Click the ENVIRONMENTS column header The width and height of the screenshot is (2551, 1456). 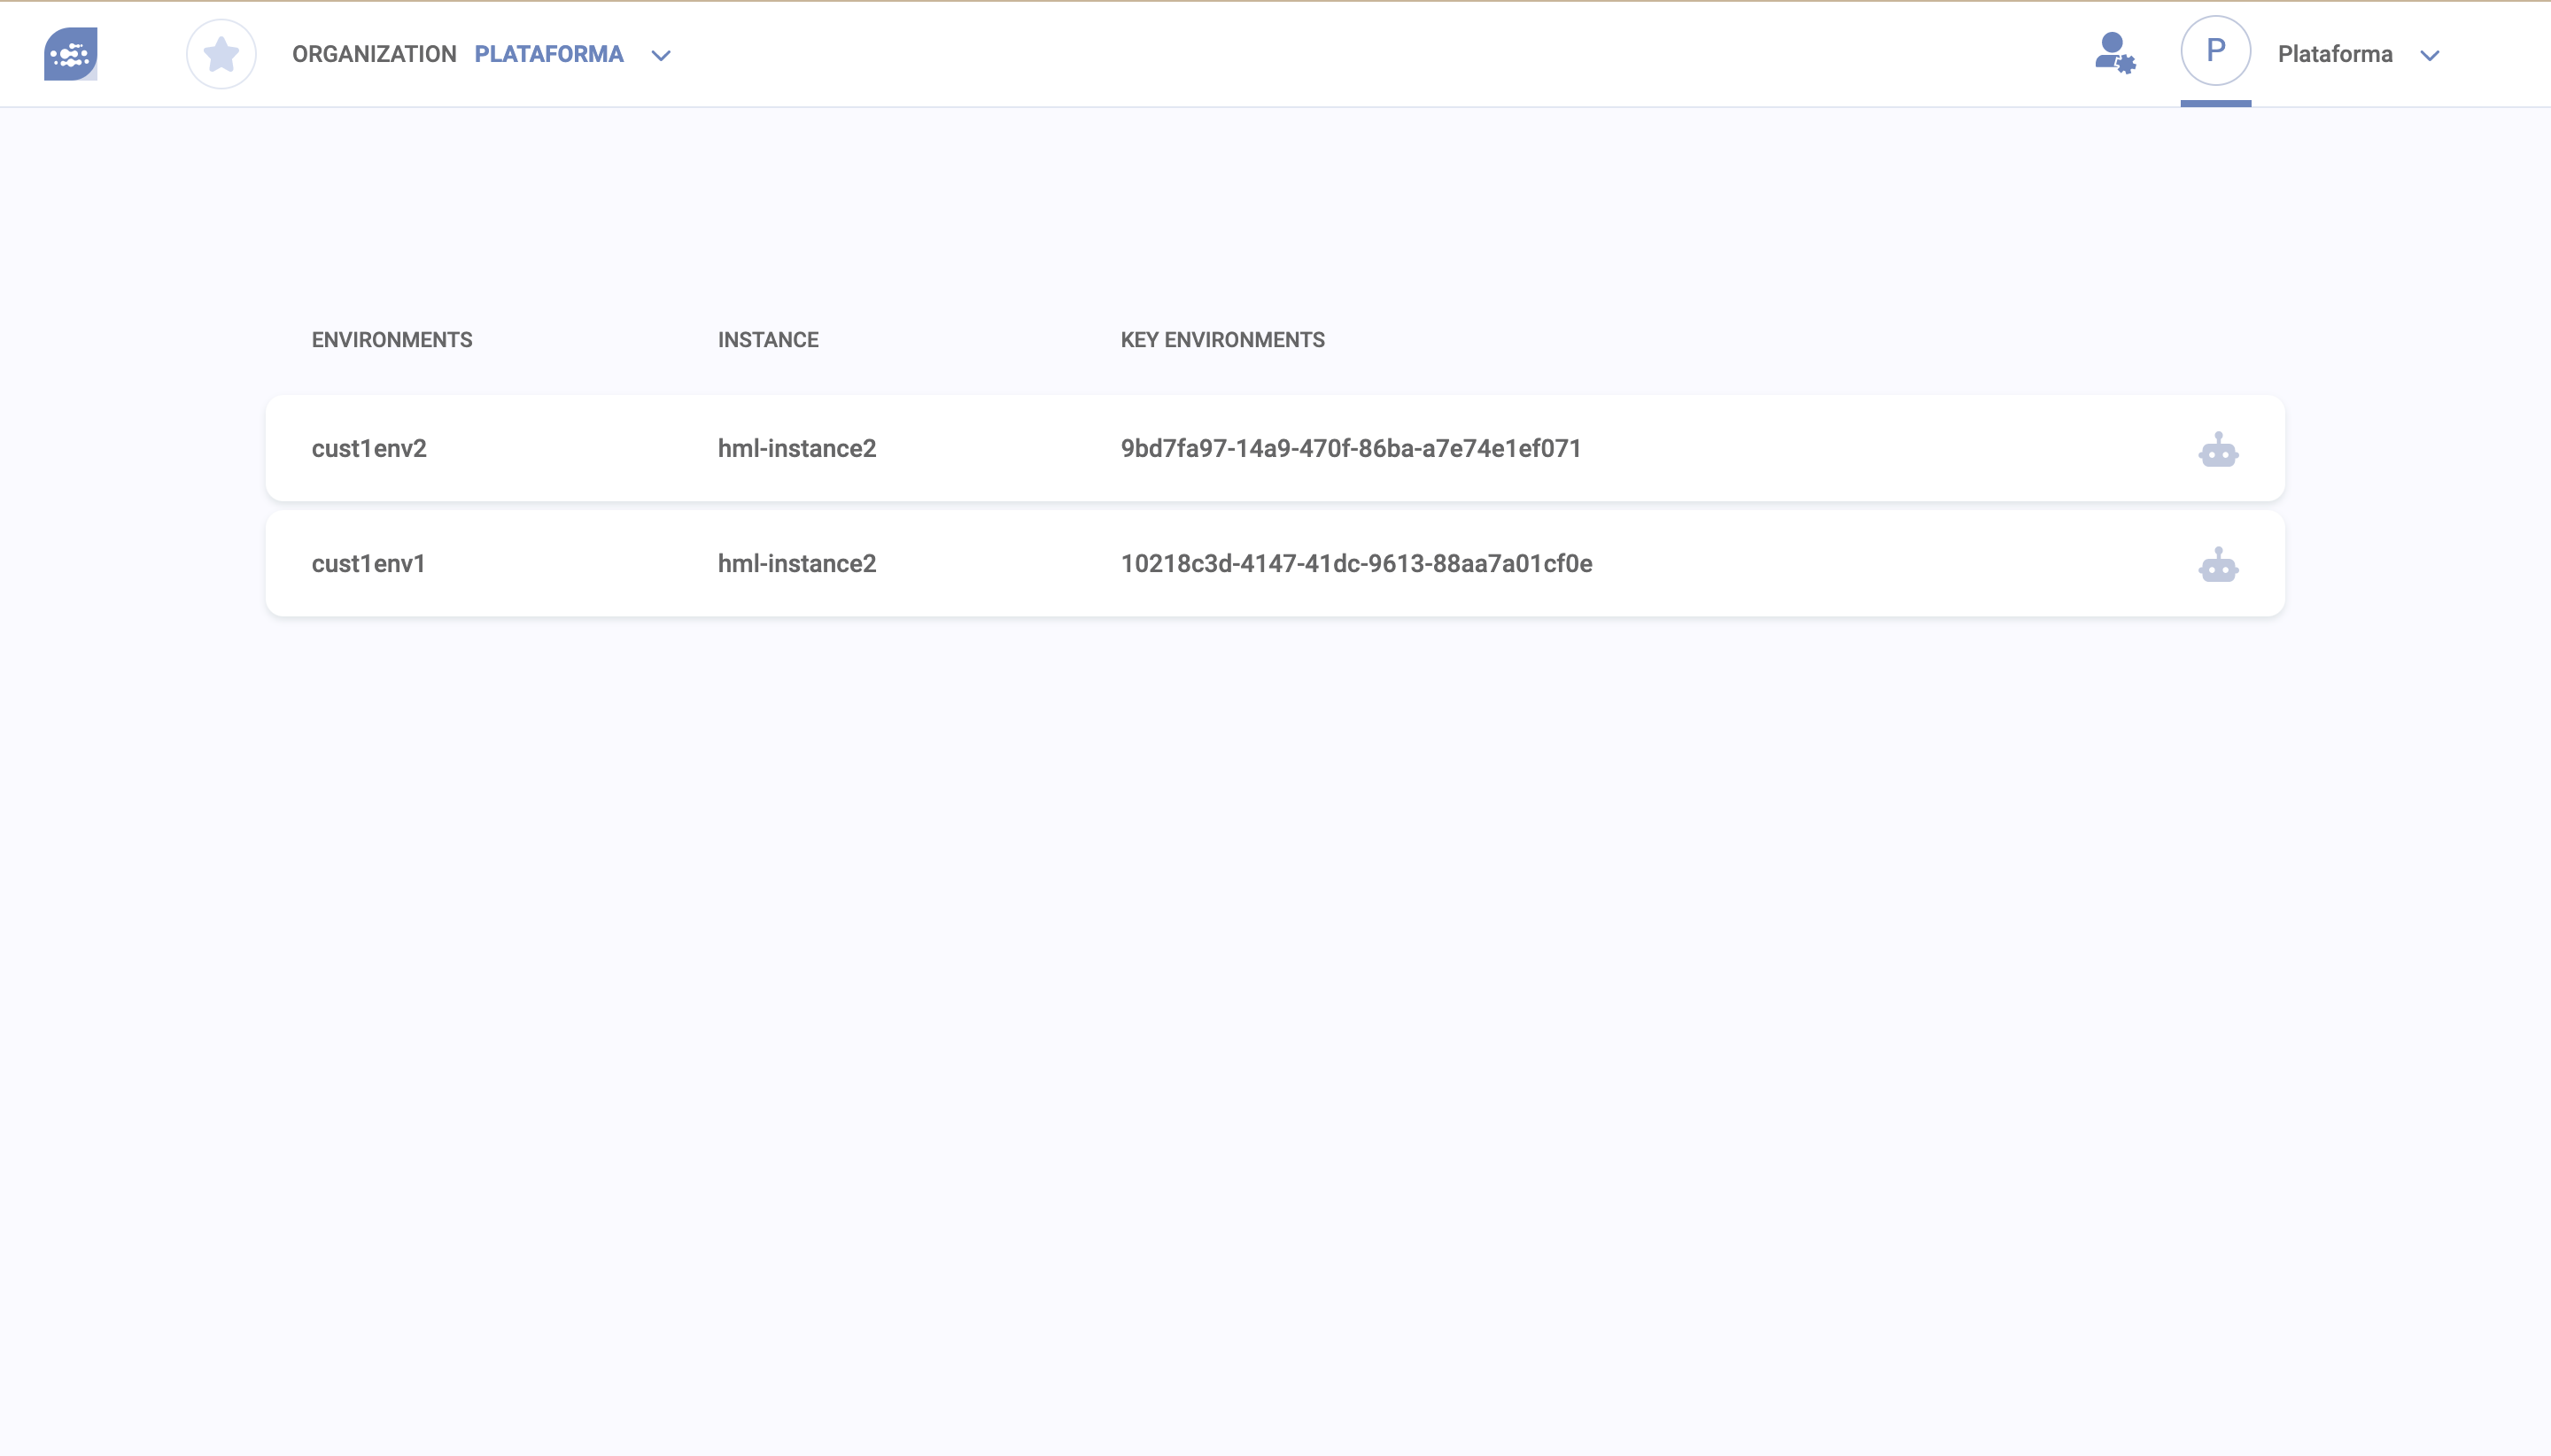coord(392,340)
